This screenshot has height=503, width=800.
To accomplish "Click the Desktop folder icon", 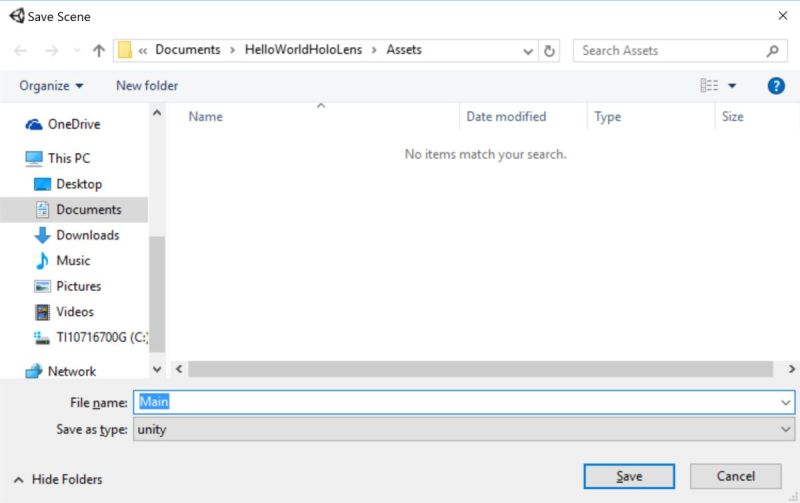I will (42, 184).
